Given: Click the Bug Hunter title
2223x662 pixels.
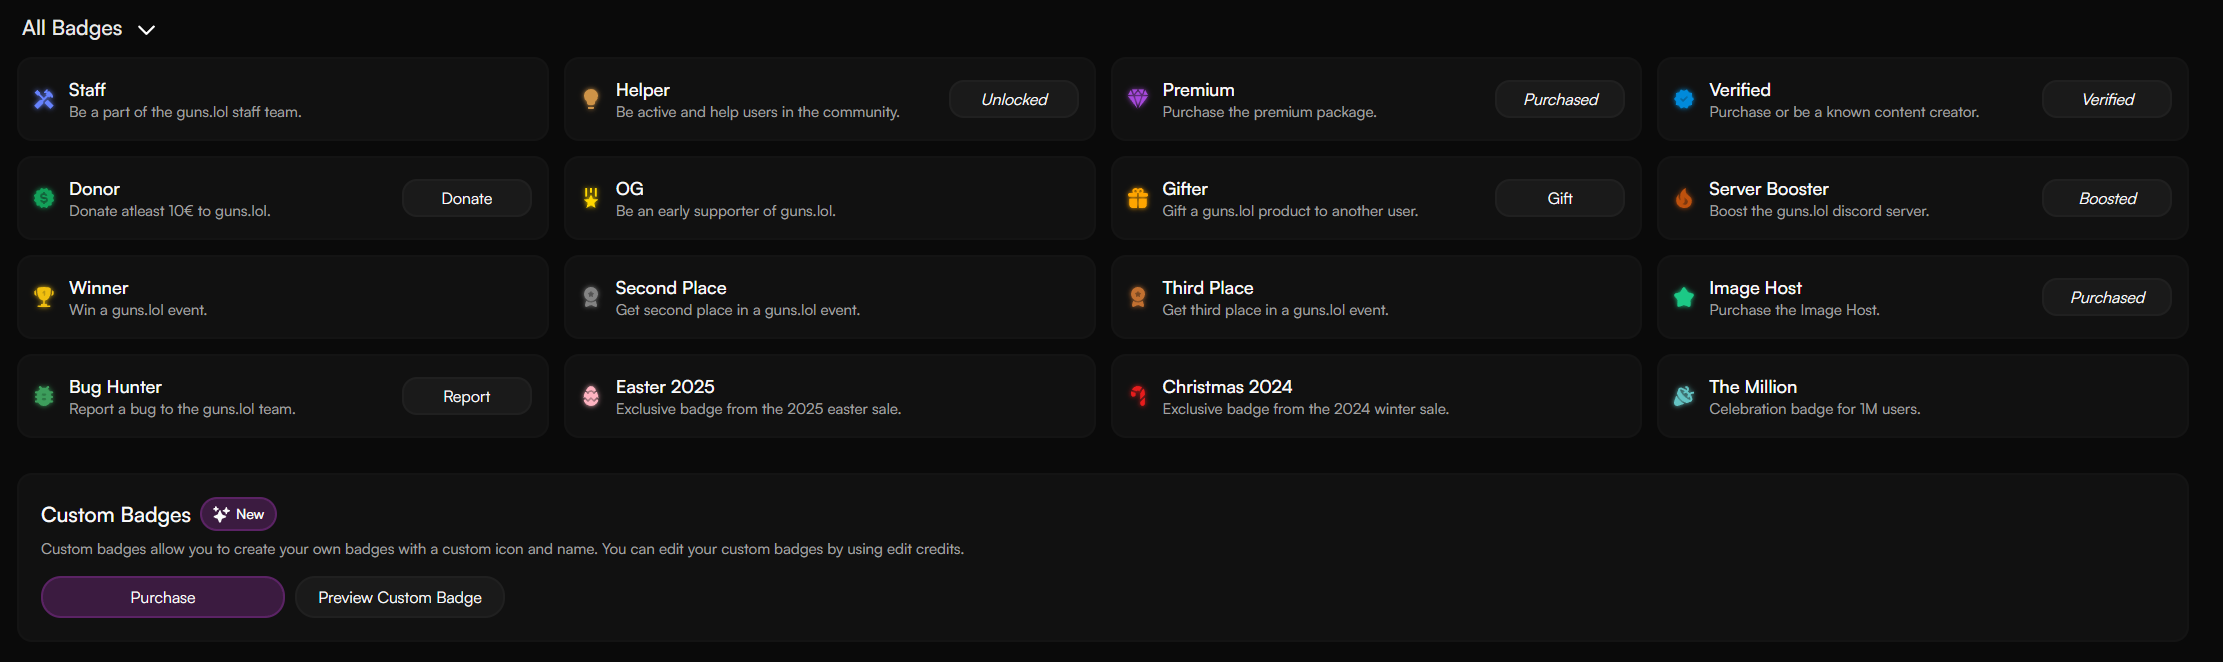Looking at the screenshot, I should pyautogui.click(x=115, y=387).
